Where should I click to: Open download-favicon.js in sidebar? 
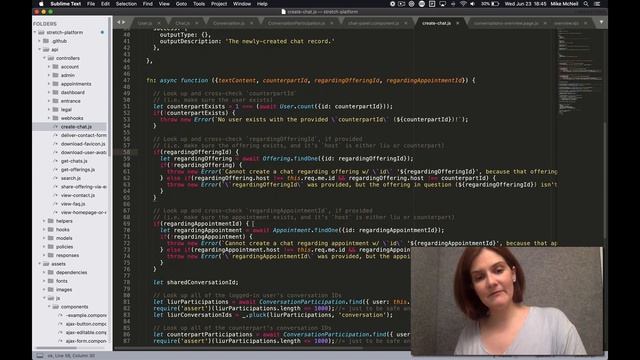coord(83,144)
